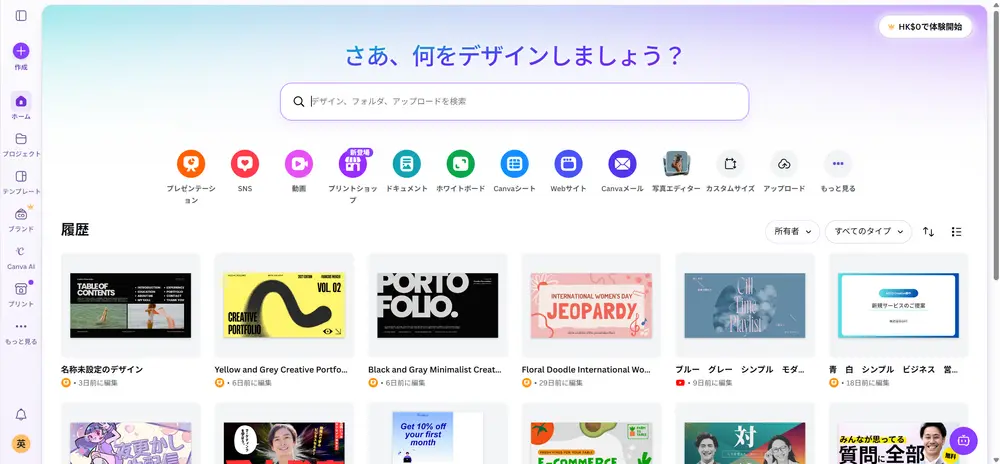Click the 履歴 section heading
Screen dimensions: 1000x464
(x=75, y=230)
